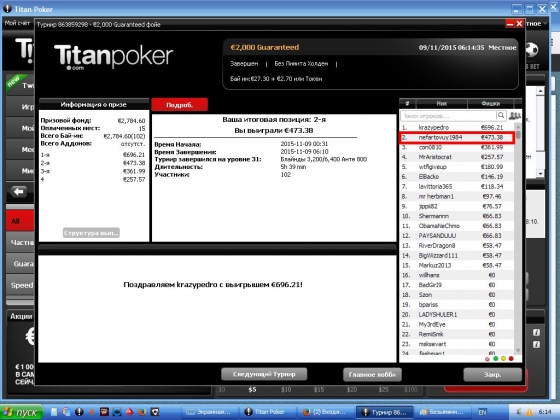Click the Закр. button
The height and width of the screenshot is (420, 560).
(x=492, y=375)
